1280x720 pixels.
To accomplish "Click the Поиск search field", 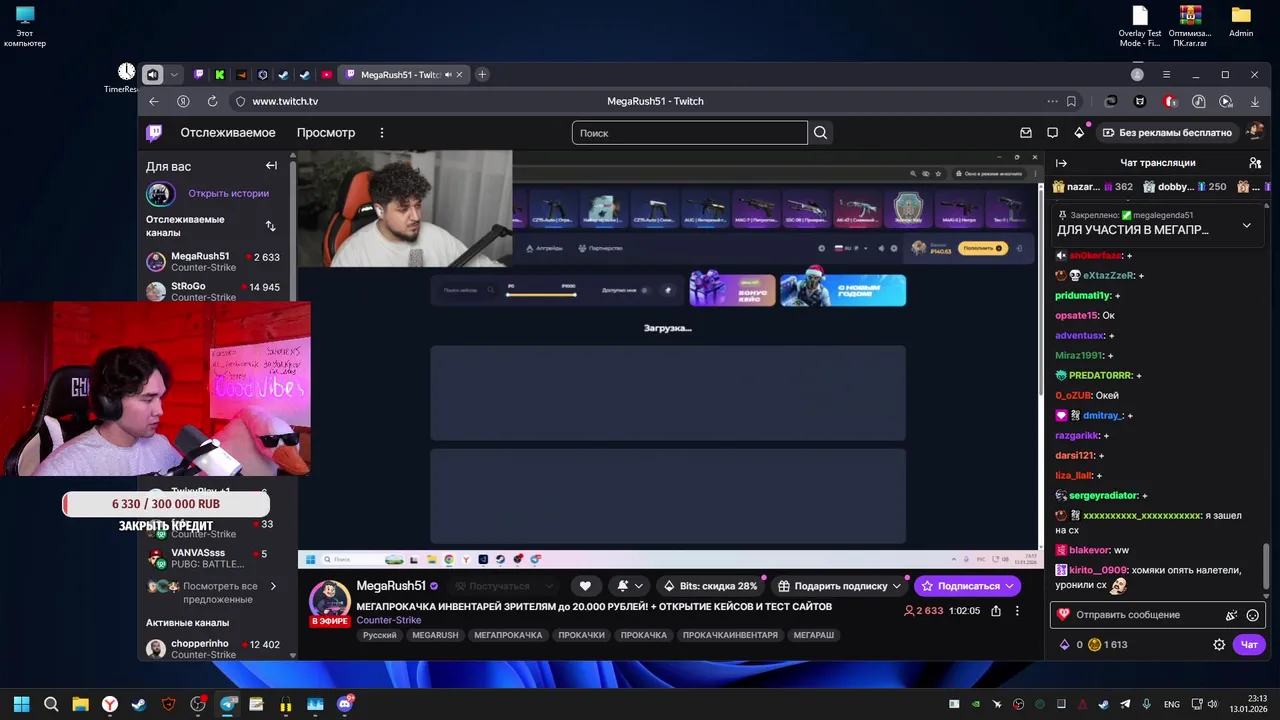I will [x=690, y=133].
